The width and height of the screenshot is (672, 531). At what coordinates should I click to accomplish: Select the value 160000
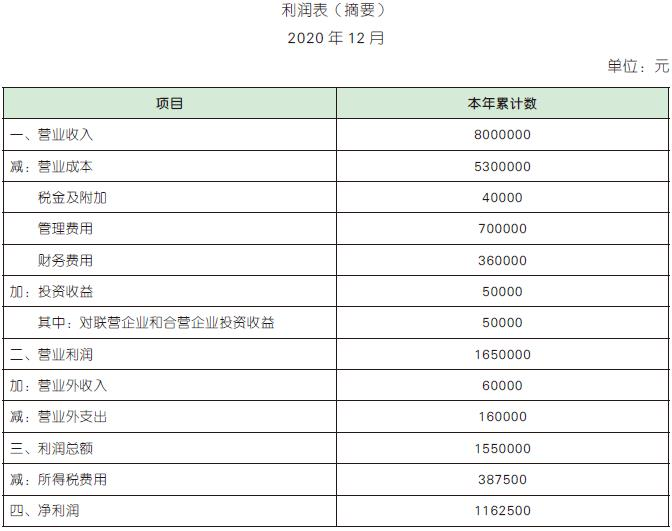coord(502,416)
